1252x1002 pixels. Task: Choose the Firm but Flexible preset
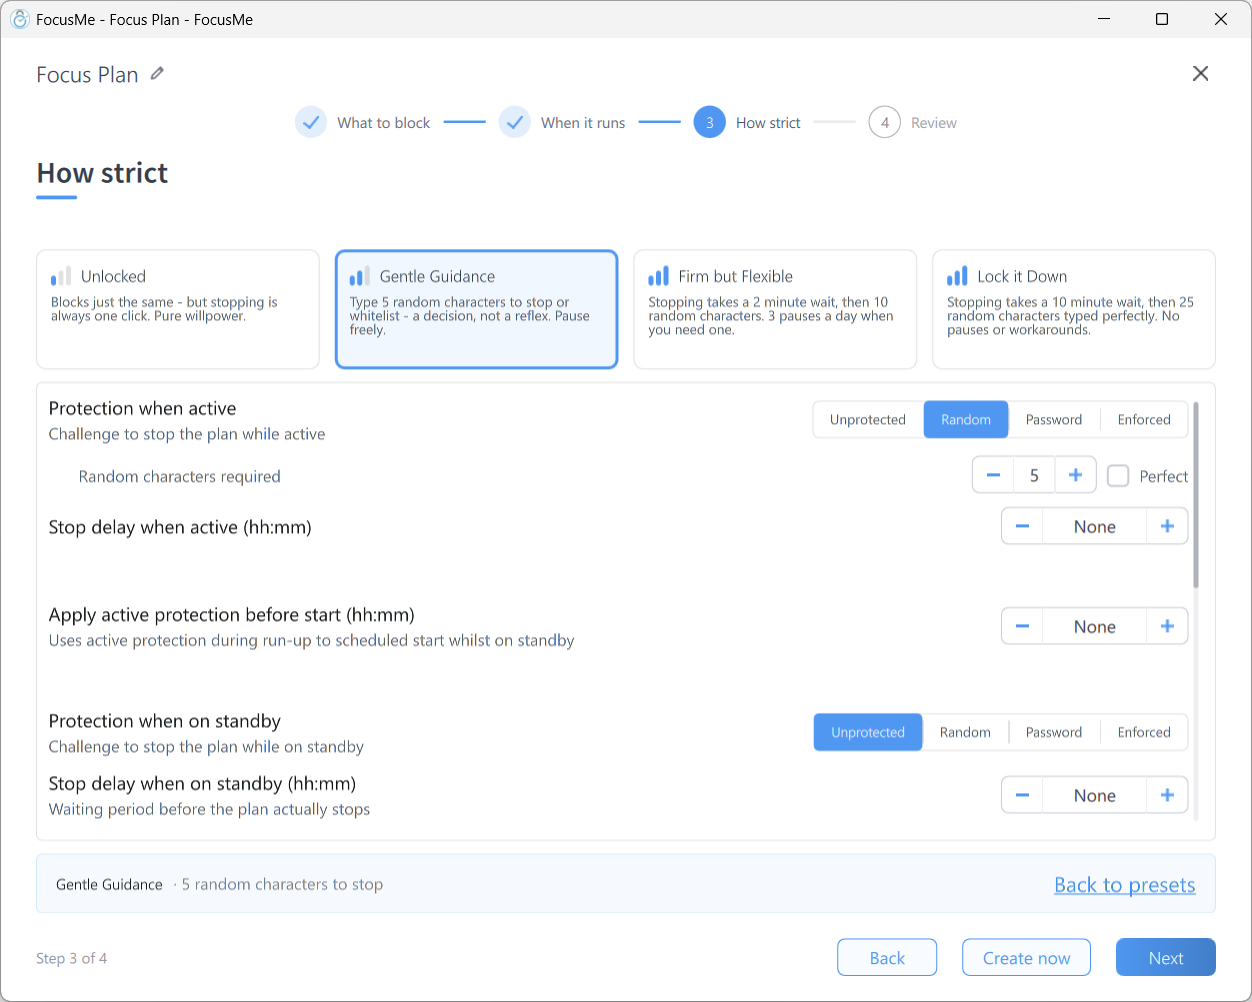coord(775,309)
